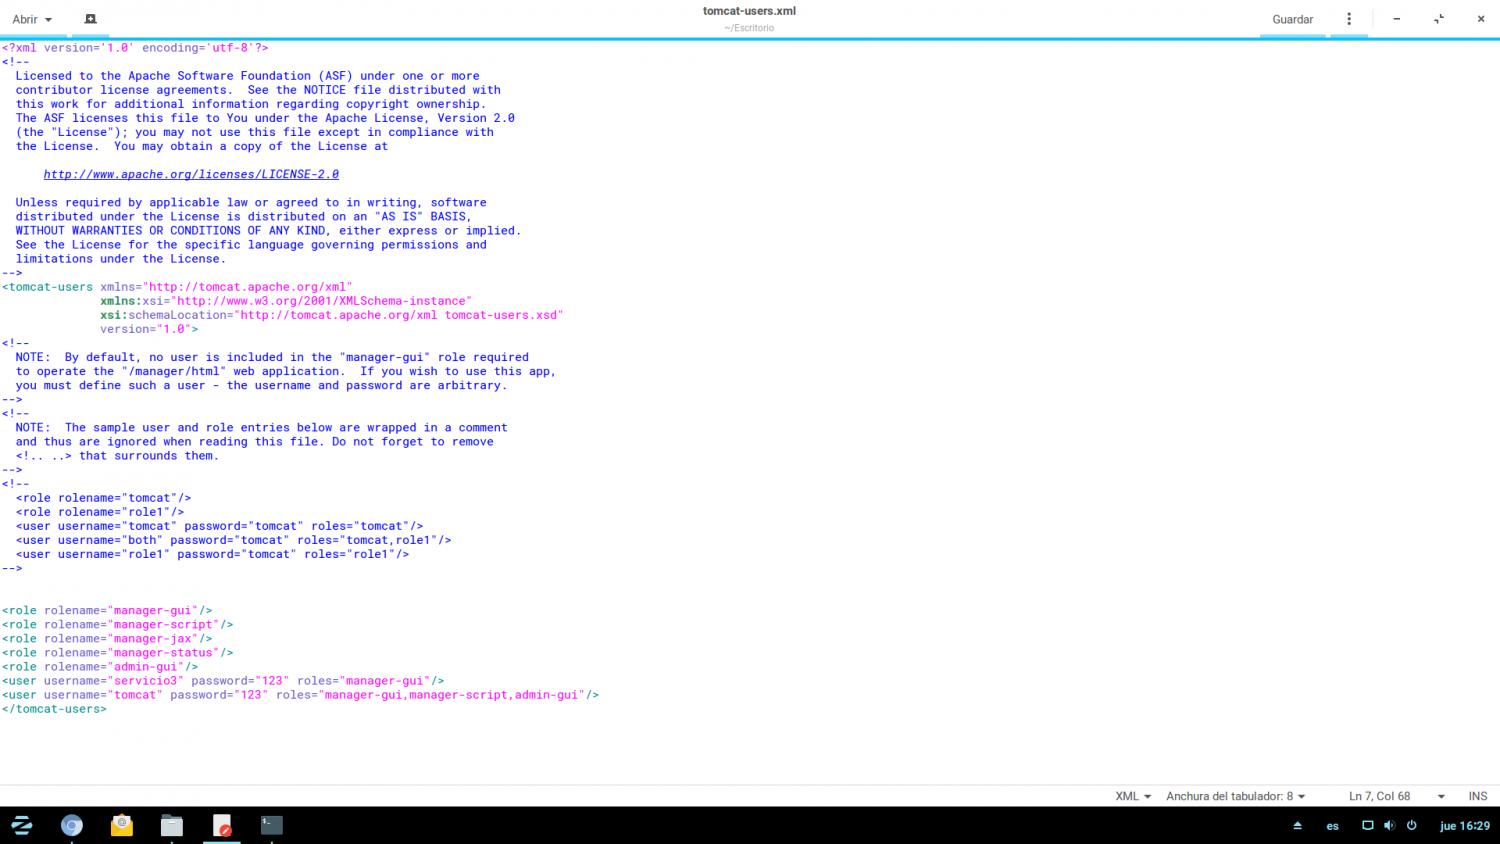Open the file manager from the taskbar

(172, 825)
